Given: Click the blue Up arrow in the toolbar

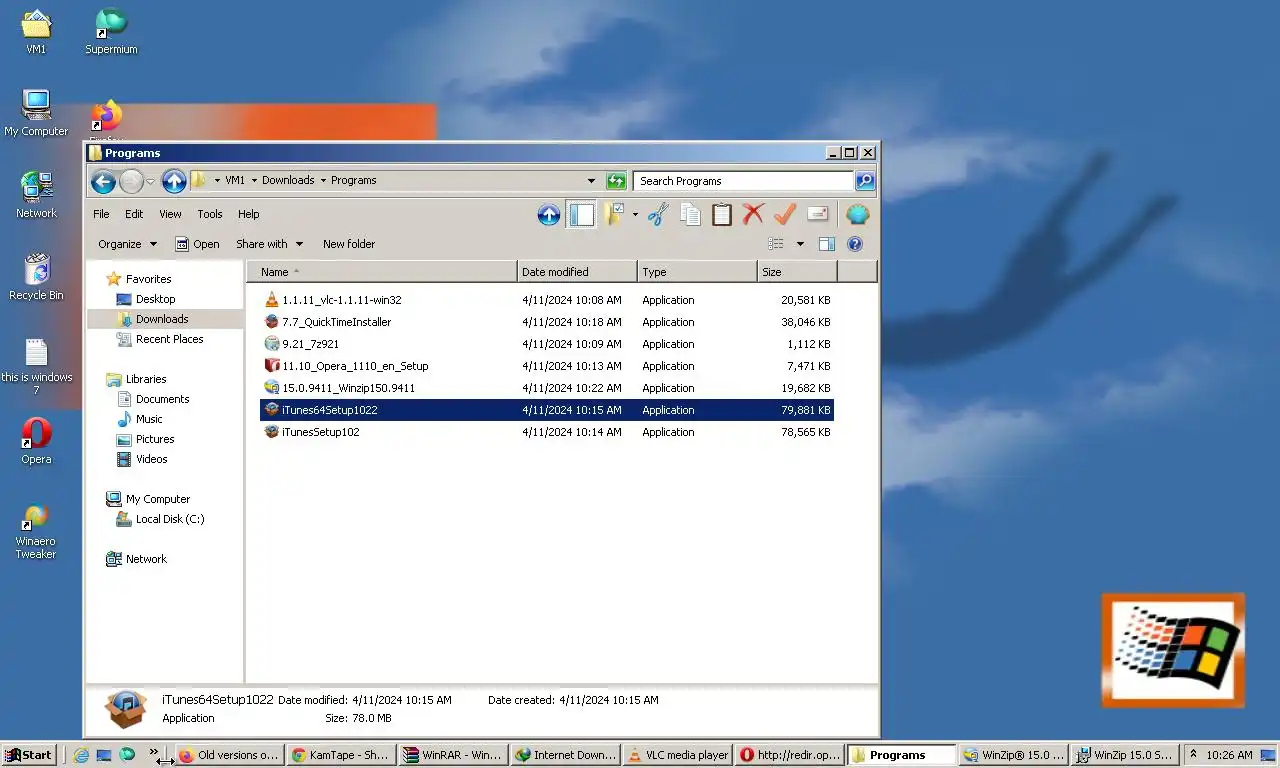Looking at the screenshot, I should (x=549, y=214).
